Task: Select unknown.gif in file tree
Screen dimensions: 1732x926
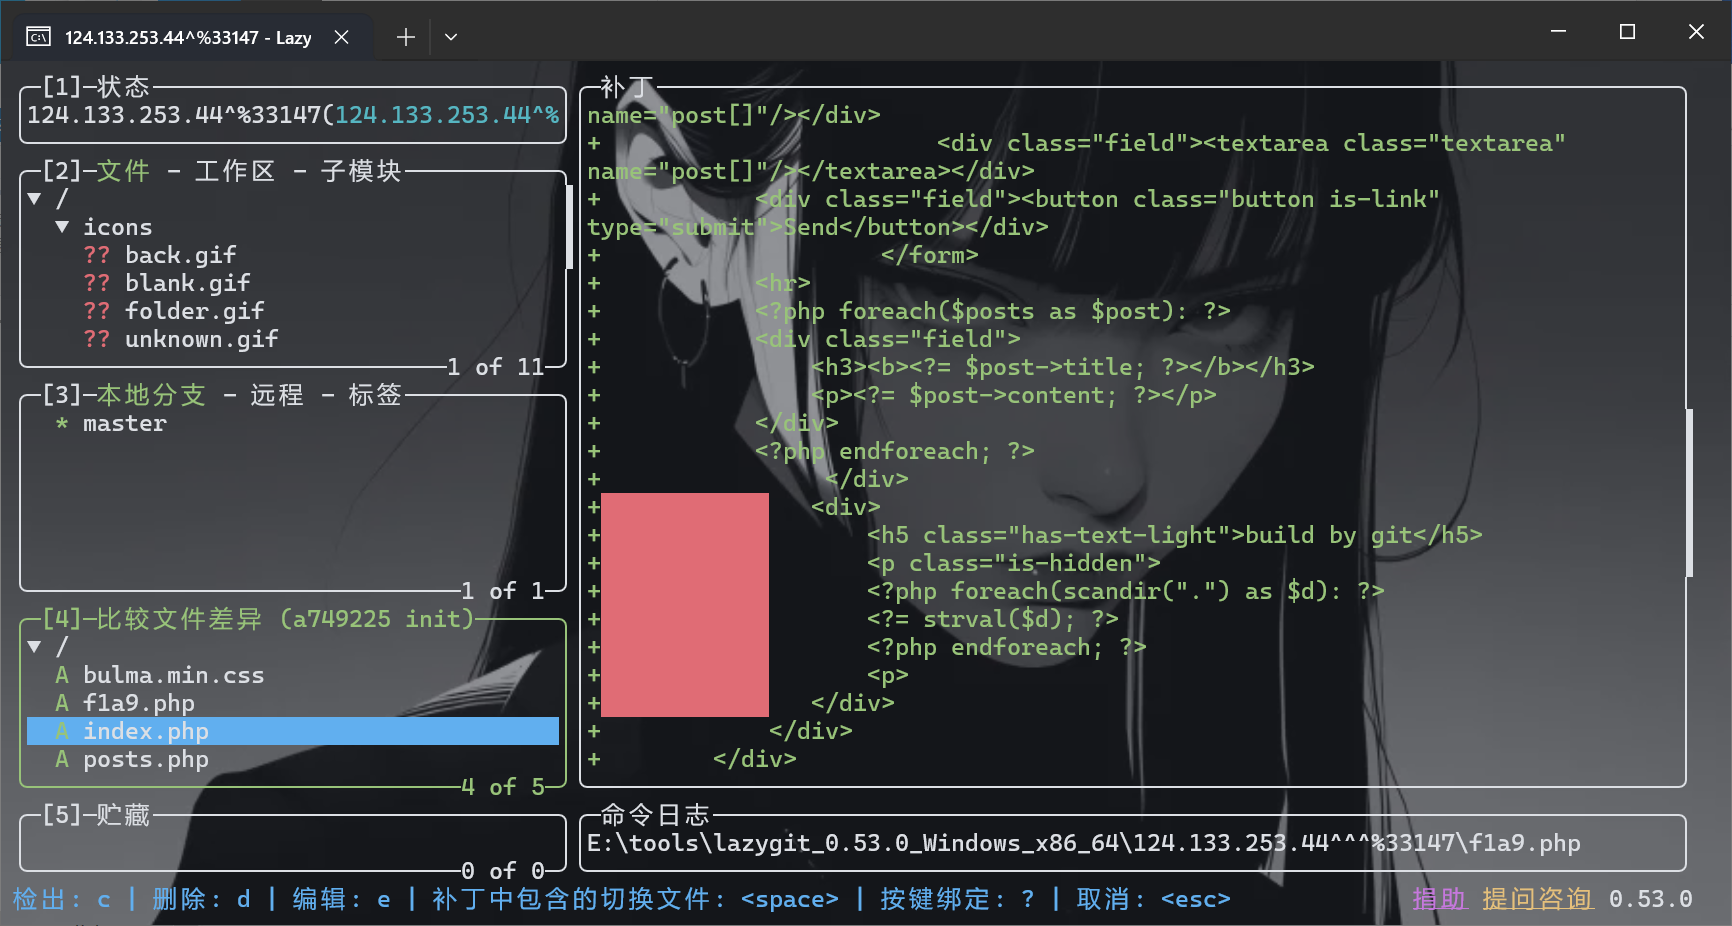Action: (201, 339)
